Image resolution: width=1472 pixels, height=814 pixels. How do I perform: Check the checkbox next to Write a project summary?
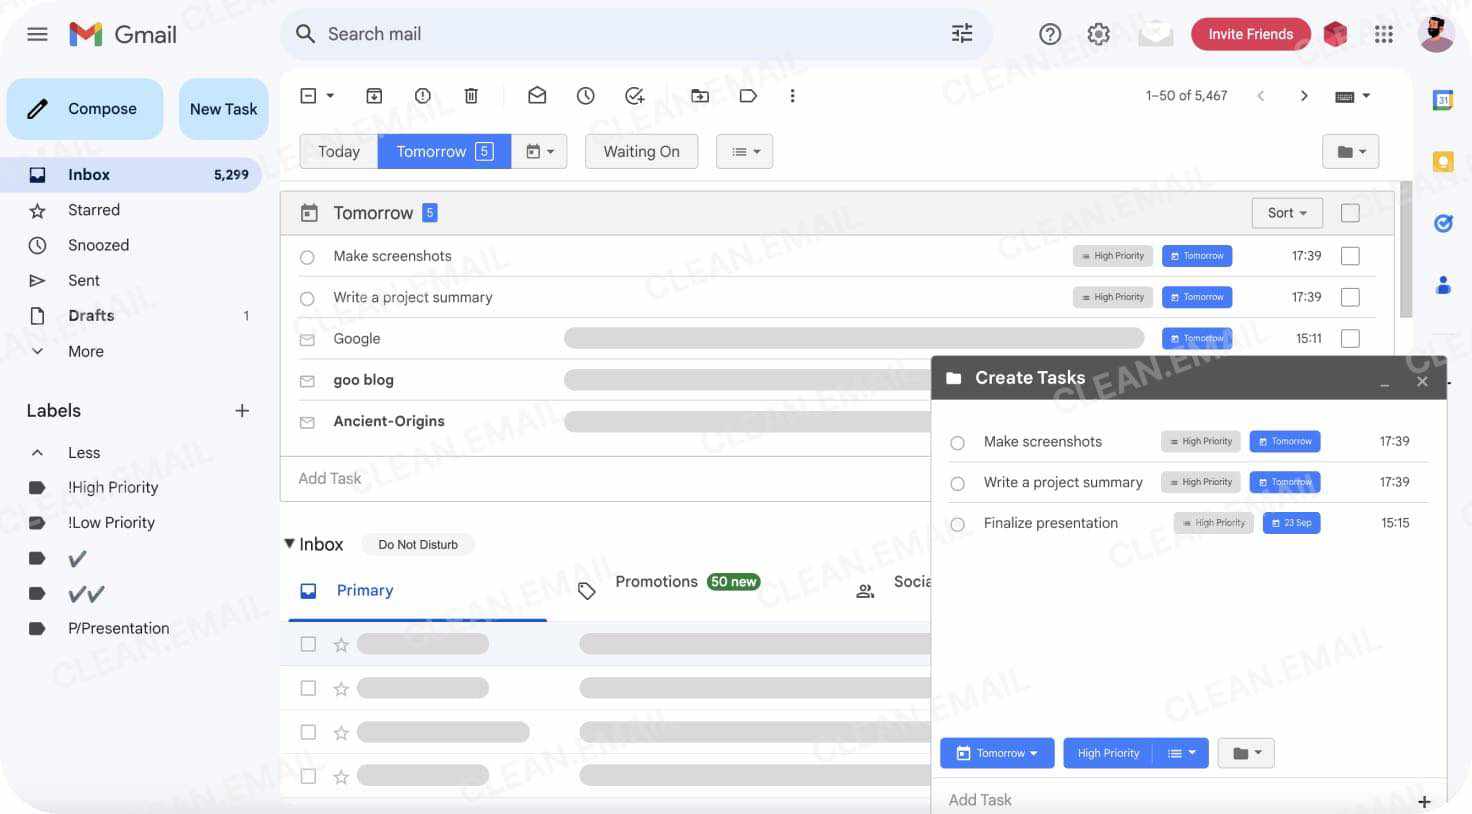[x=1350, y=297]
